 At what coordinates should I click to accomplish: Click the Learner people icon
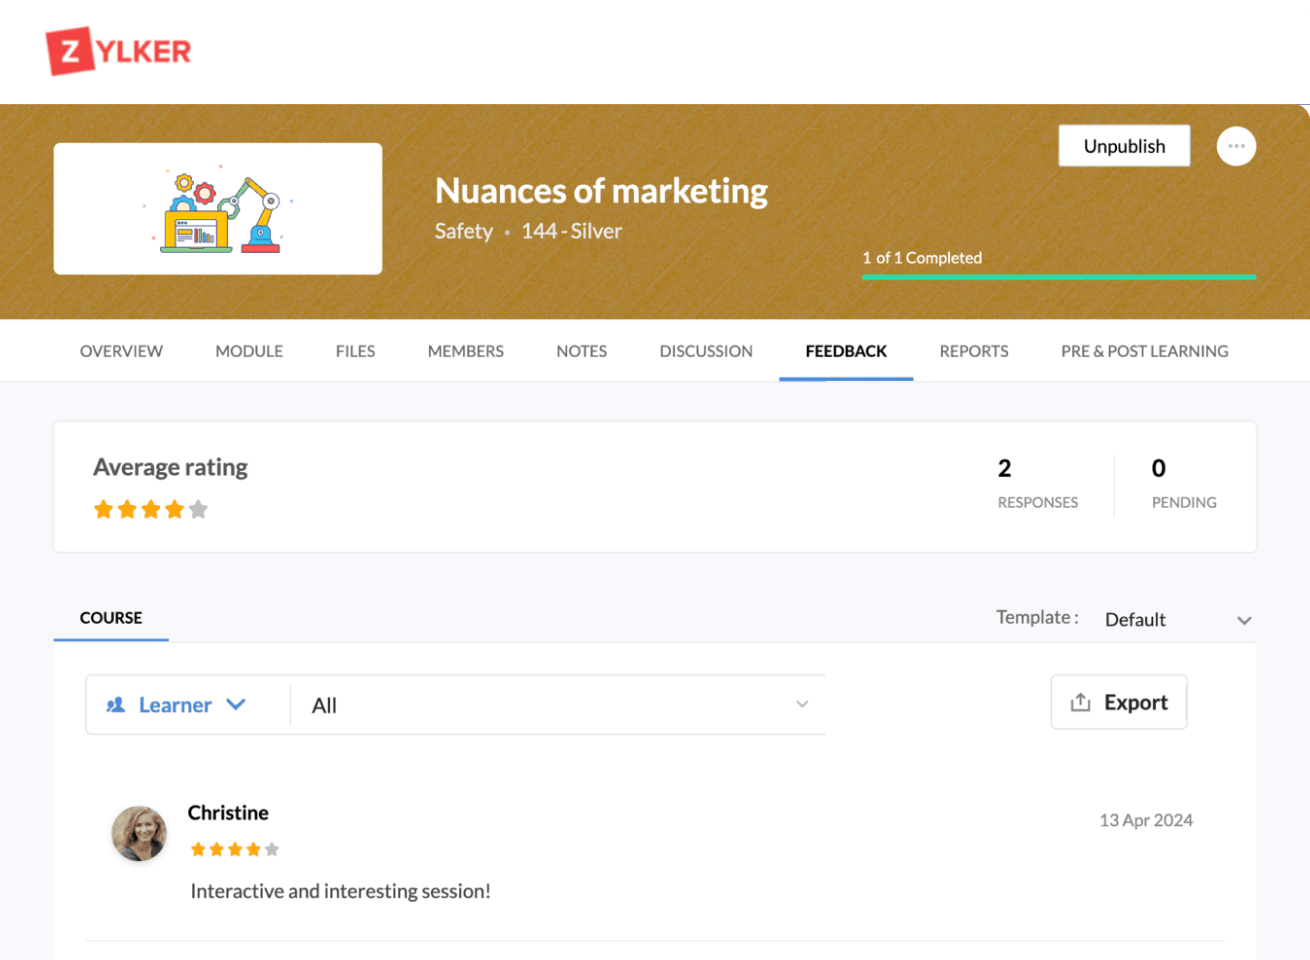[x=116, y=705]
